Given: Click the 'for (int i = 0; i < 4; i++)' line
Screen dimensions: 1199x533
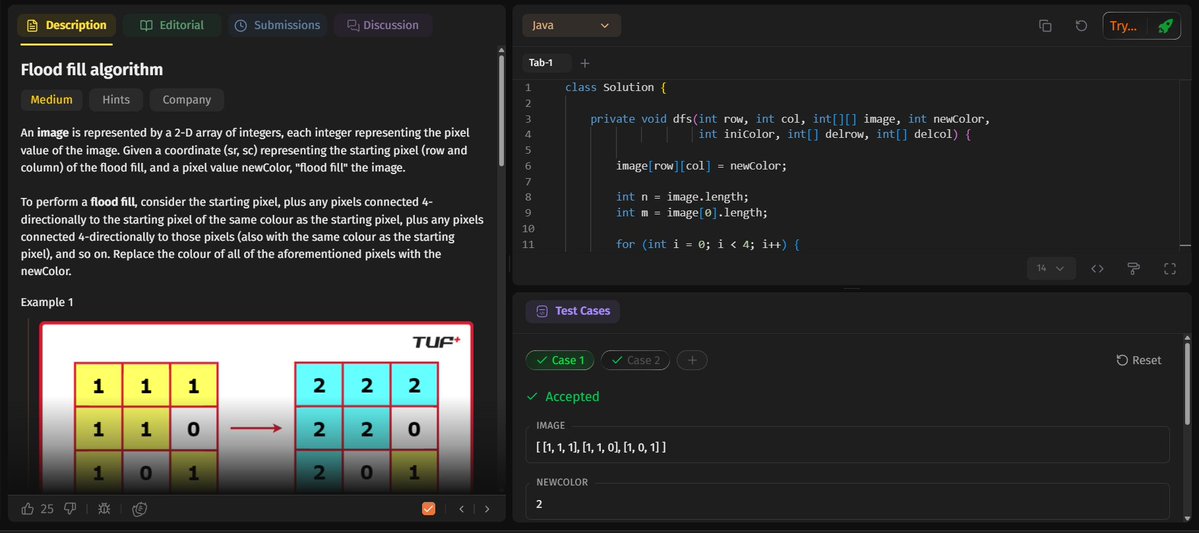Looking at the screenshot, I should click(x=707, y=245).
